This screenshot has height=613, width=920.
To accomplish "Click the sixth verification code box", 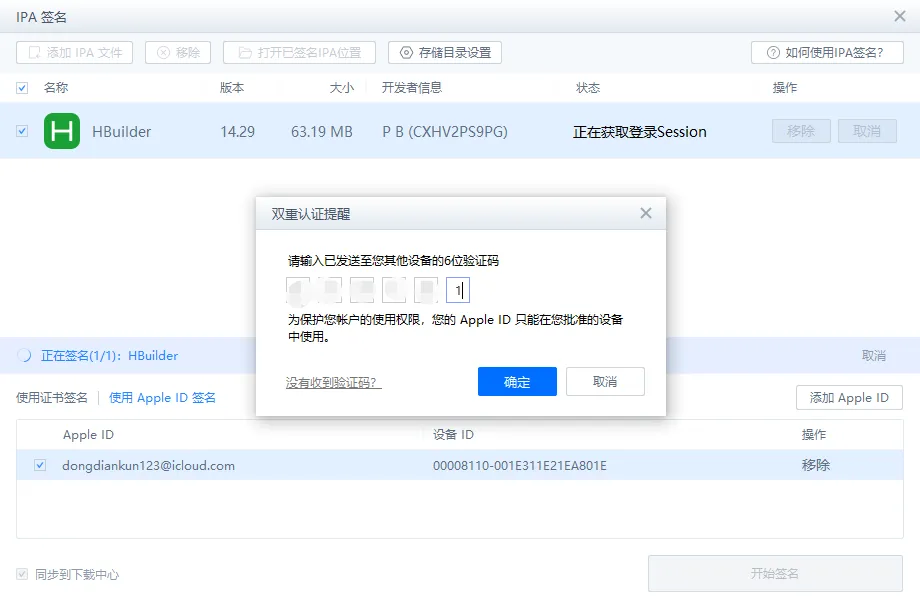I will tap(458, 290).
